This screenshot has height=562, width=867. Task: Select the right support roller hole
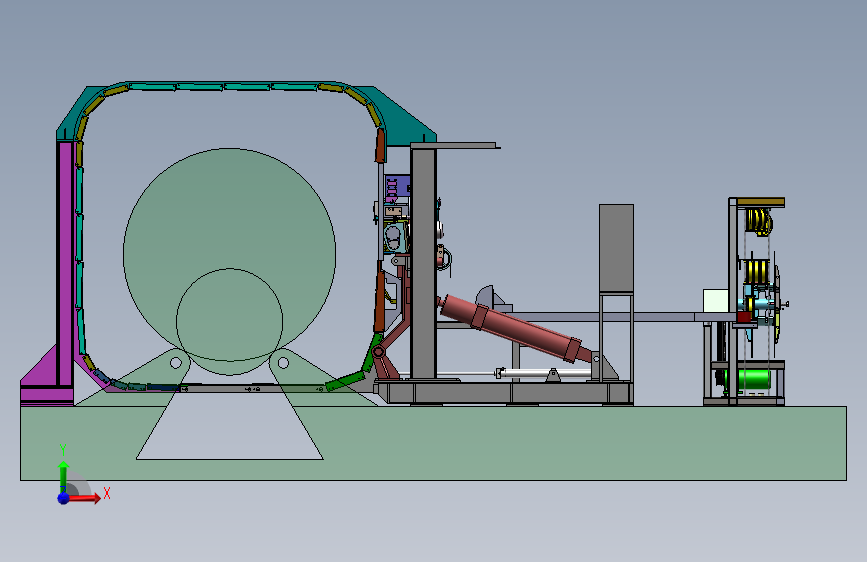pyautogui.click(x=283, y=363)
